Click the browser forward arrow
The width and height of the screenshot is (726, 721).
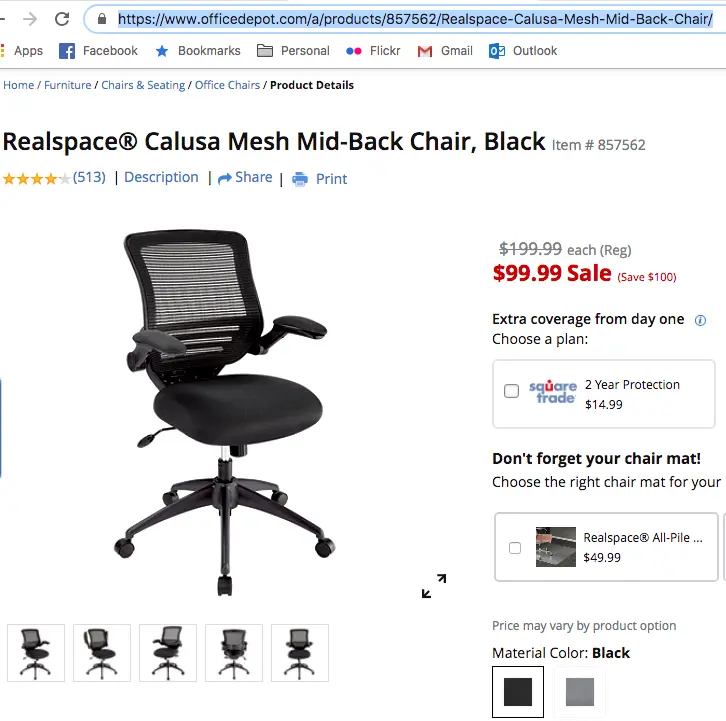click(30, 19)
